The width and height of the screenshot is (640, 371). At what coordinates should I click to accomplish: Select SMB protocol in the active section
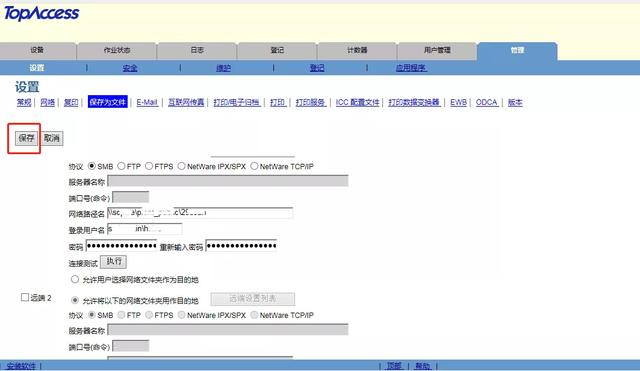(x=92, y=166)
